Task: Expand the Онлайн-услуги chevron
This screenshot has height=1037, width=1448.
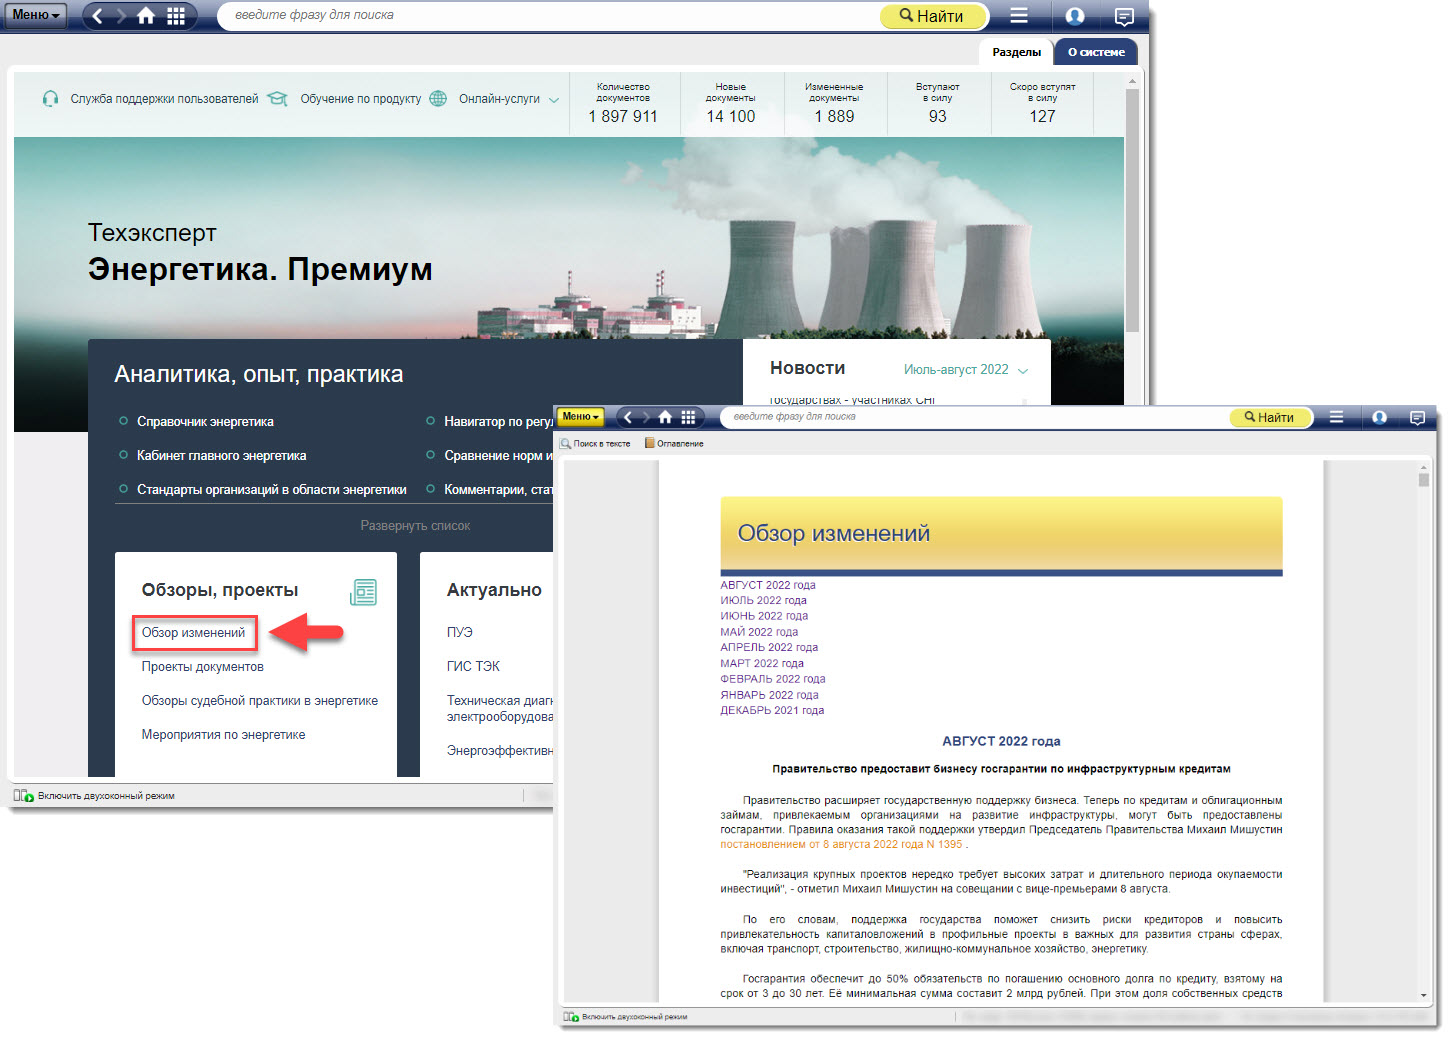Action: click(554, 100)
